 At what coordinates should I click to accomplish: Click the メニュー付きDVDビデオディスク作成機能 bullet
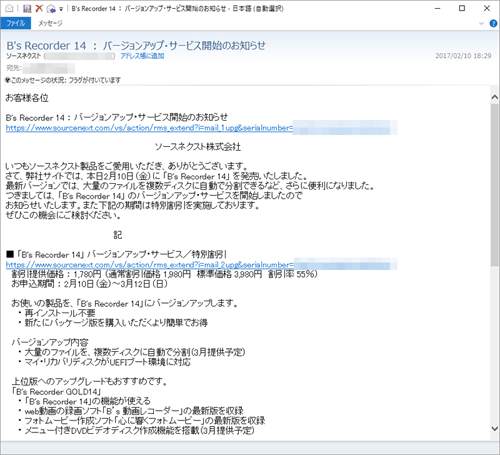point(136,431)
